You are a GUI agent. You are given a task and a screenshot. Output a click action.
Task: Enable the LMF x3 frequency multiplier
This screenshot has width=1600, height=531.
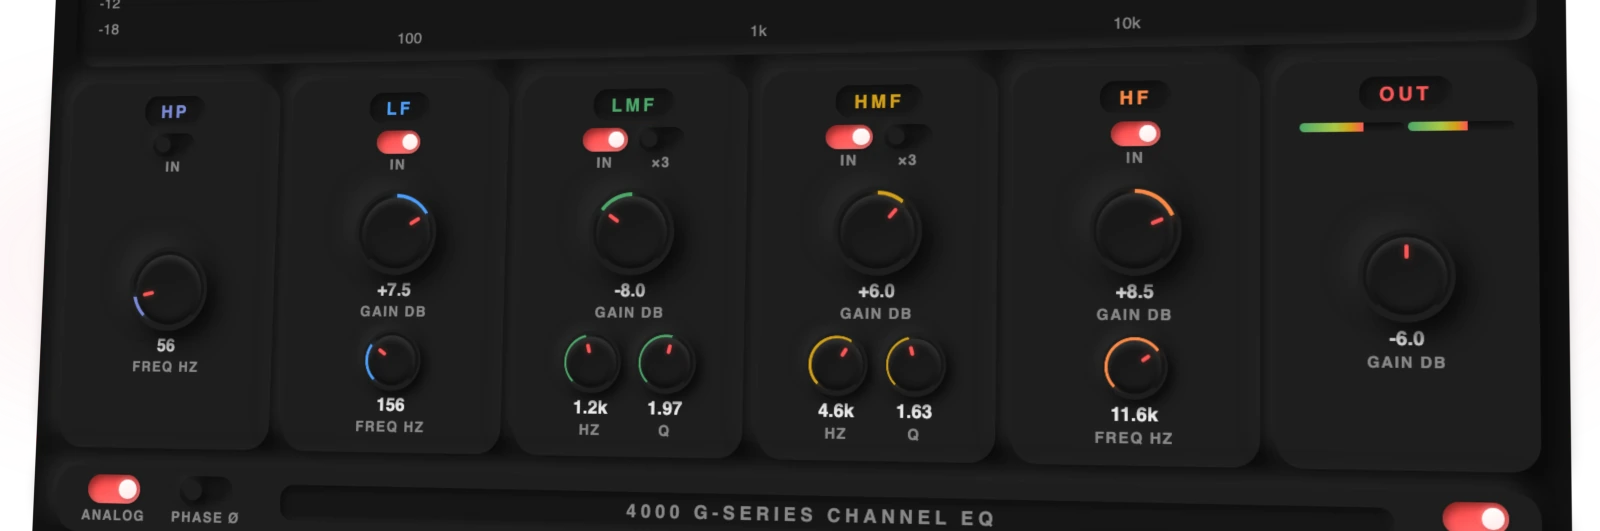tap(661, 138)
